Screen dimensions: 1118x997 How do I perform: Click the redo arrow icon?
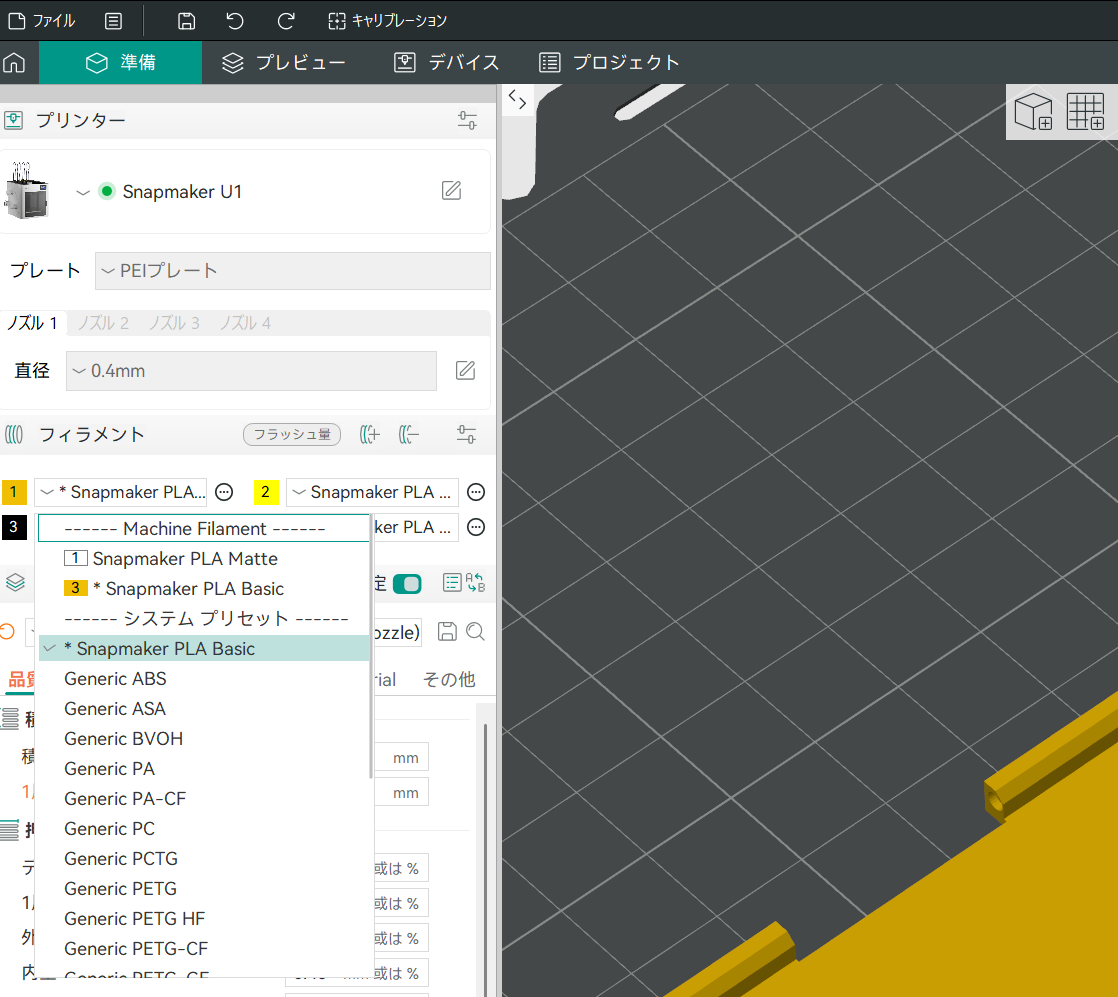286,20
